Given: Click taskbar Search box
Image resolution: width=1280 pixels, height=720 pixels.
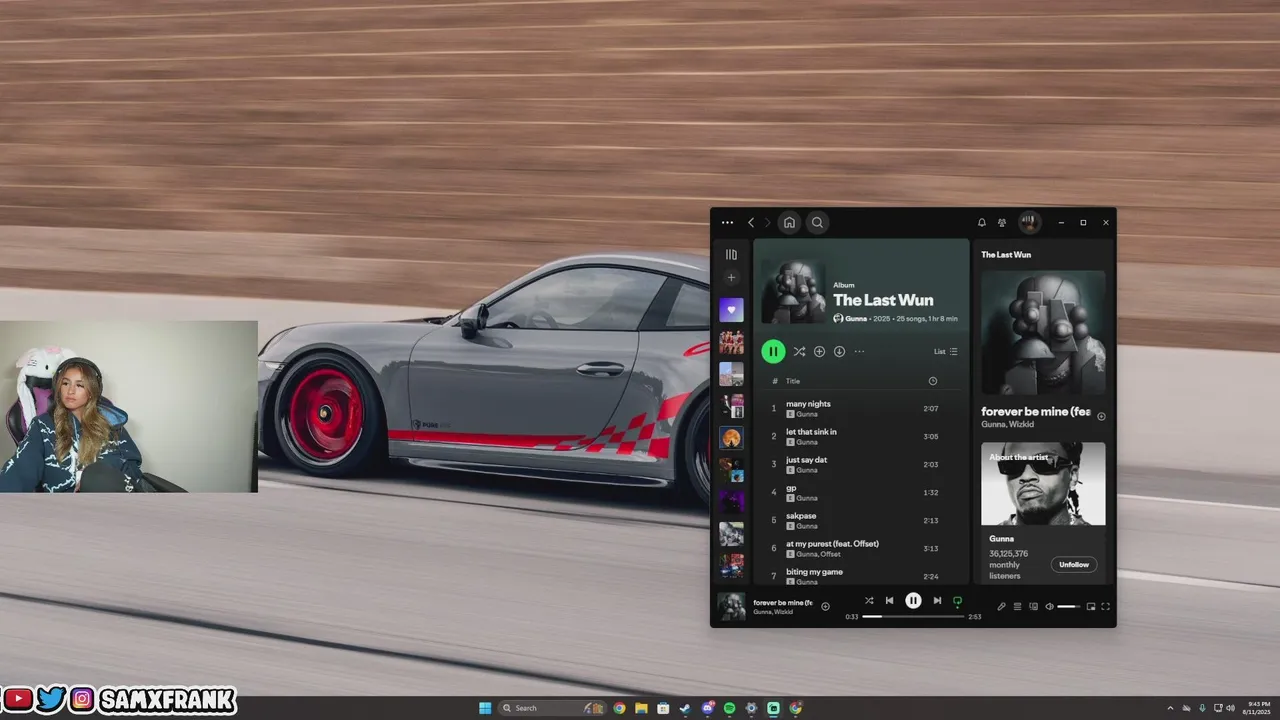Looking at the screenshot, I should click(x=552, y=708).
